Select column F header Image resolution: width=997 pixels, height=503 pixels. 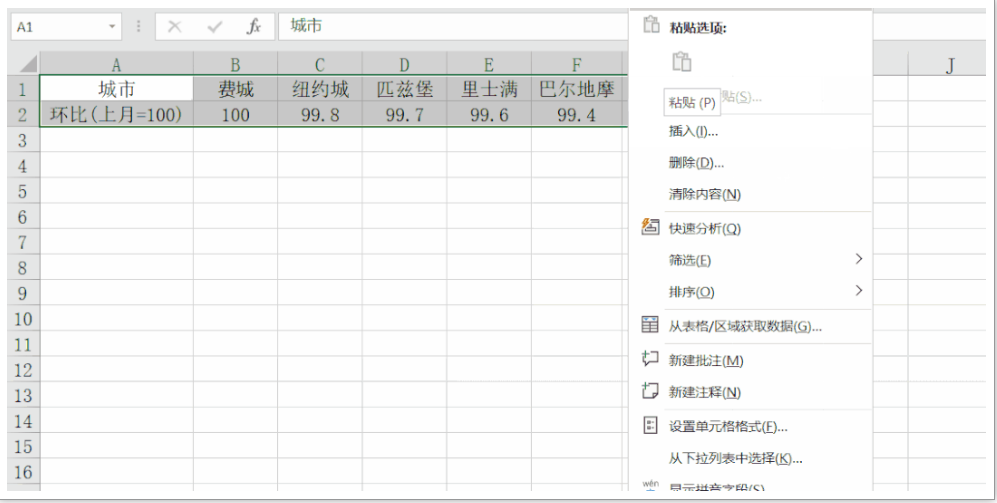tap(577, 64)
